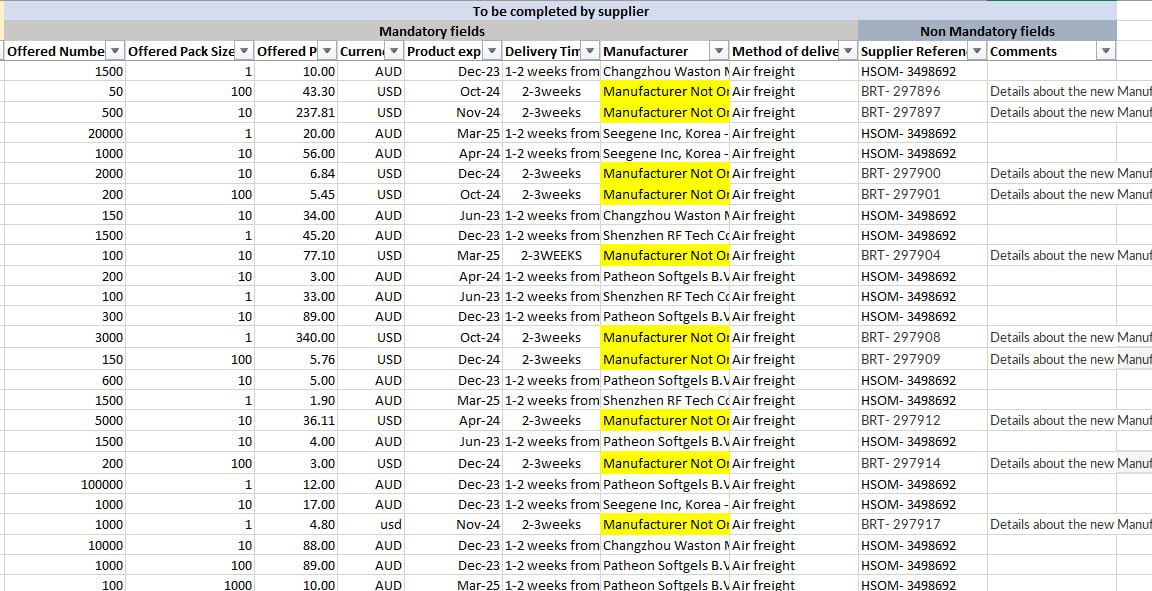Screen dimensions: 1152x591
Task: Select supplier reference BRT- 297909
Action: tap(922, 359)
